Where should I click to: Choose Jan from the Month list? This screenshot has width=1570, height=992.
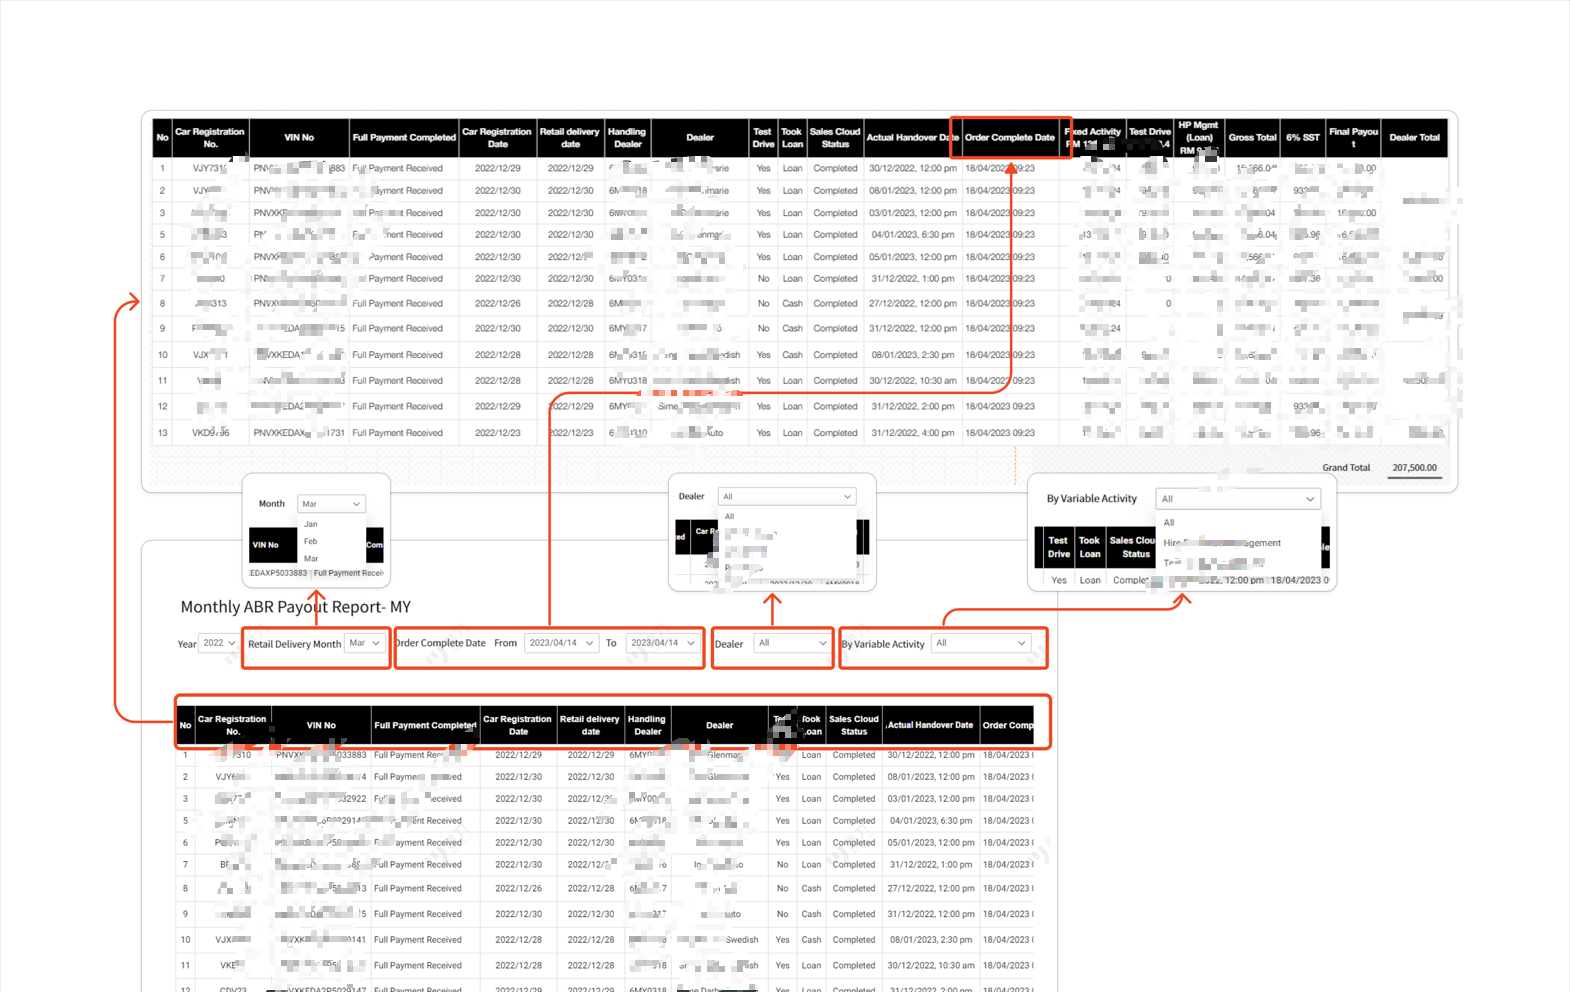311,524
